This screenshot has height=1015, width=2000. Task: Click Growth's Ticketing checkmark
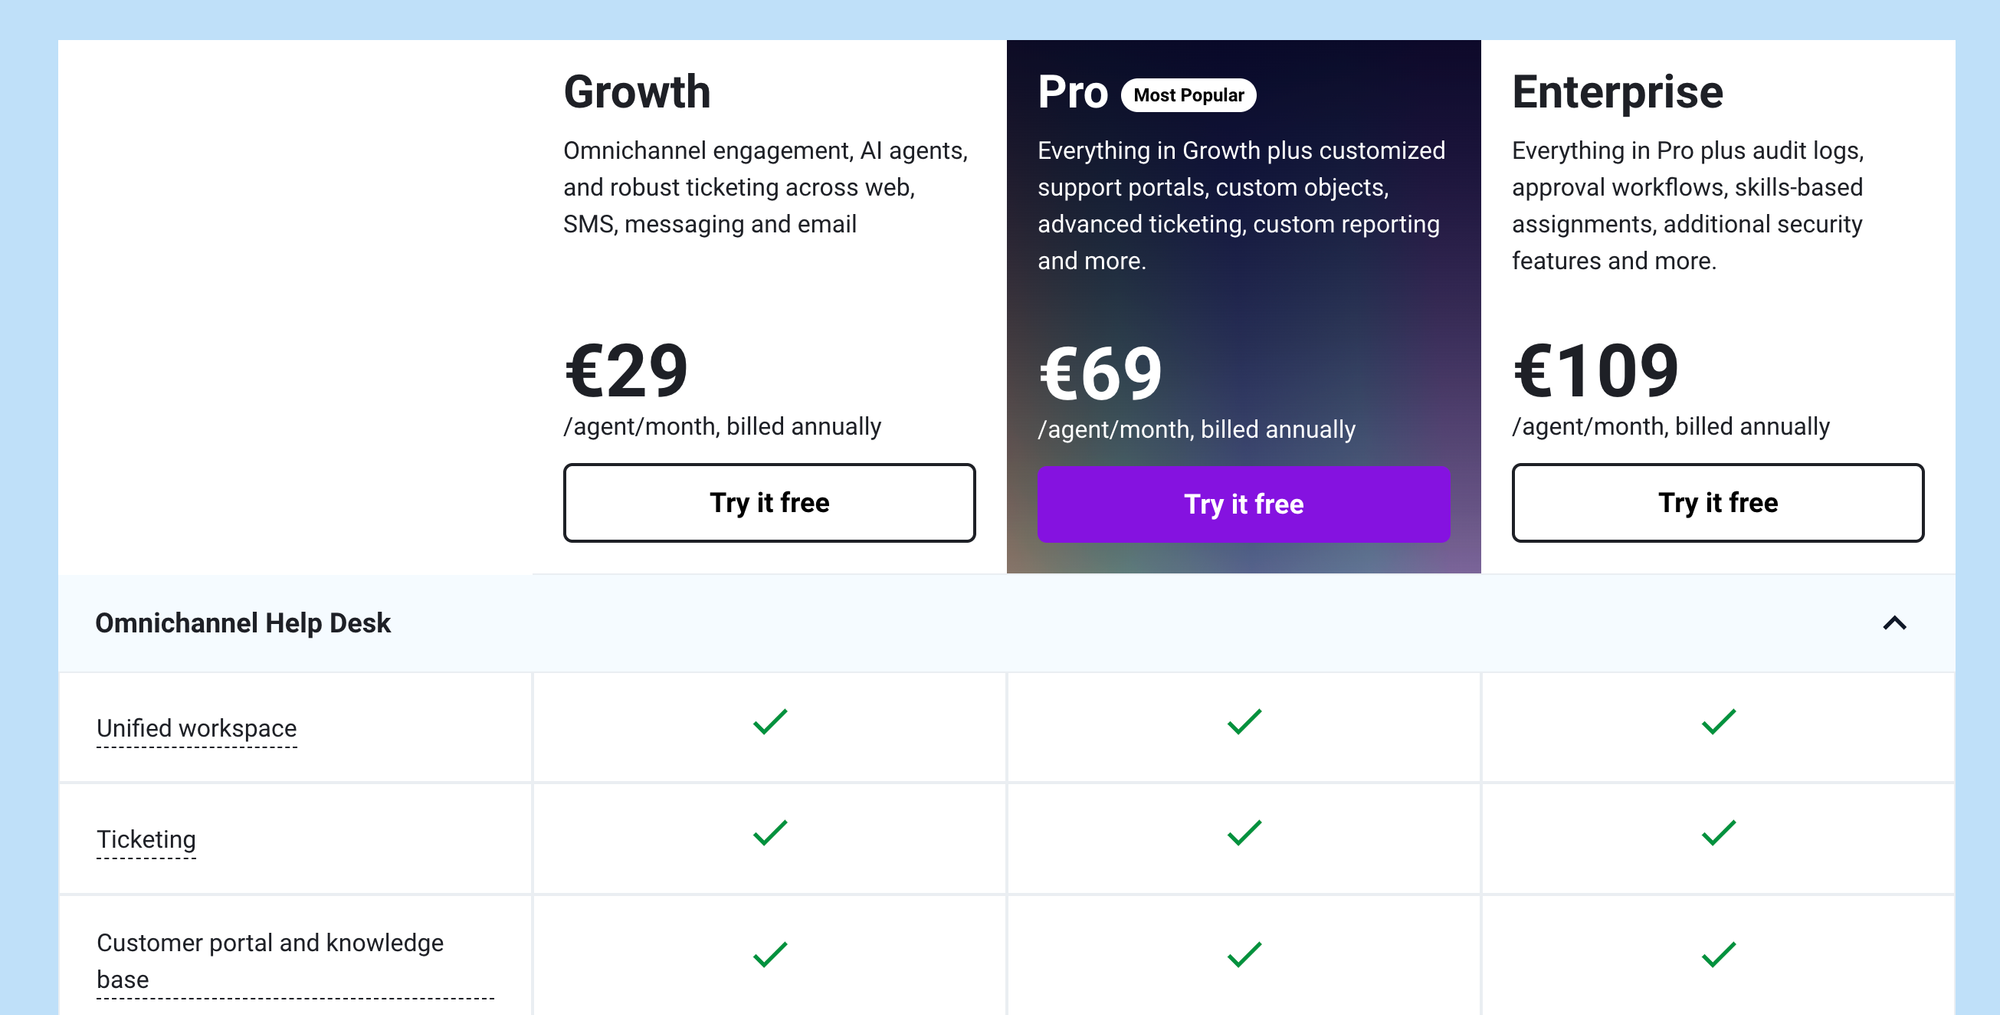click(769, 833)
